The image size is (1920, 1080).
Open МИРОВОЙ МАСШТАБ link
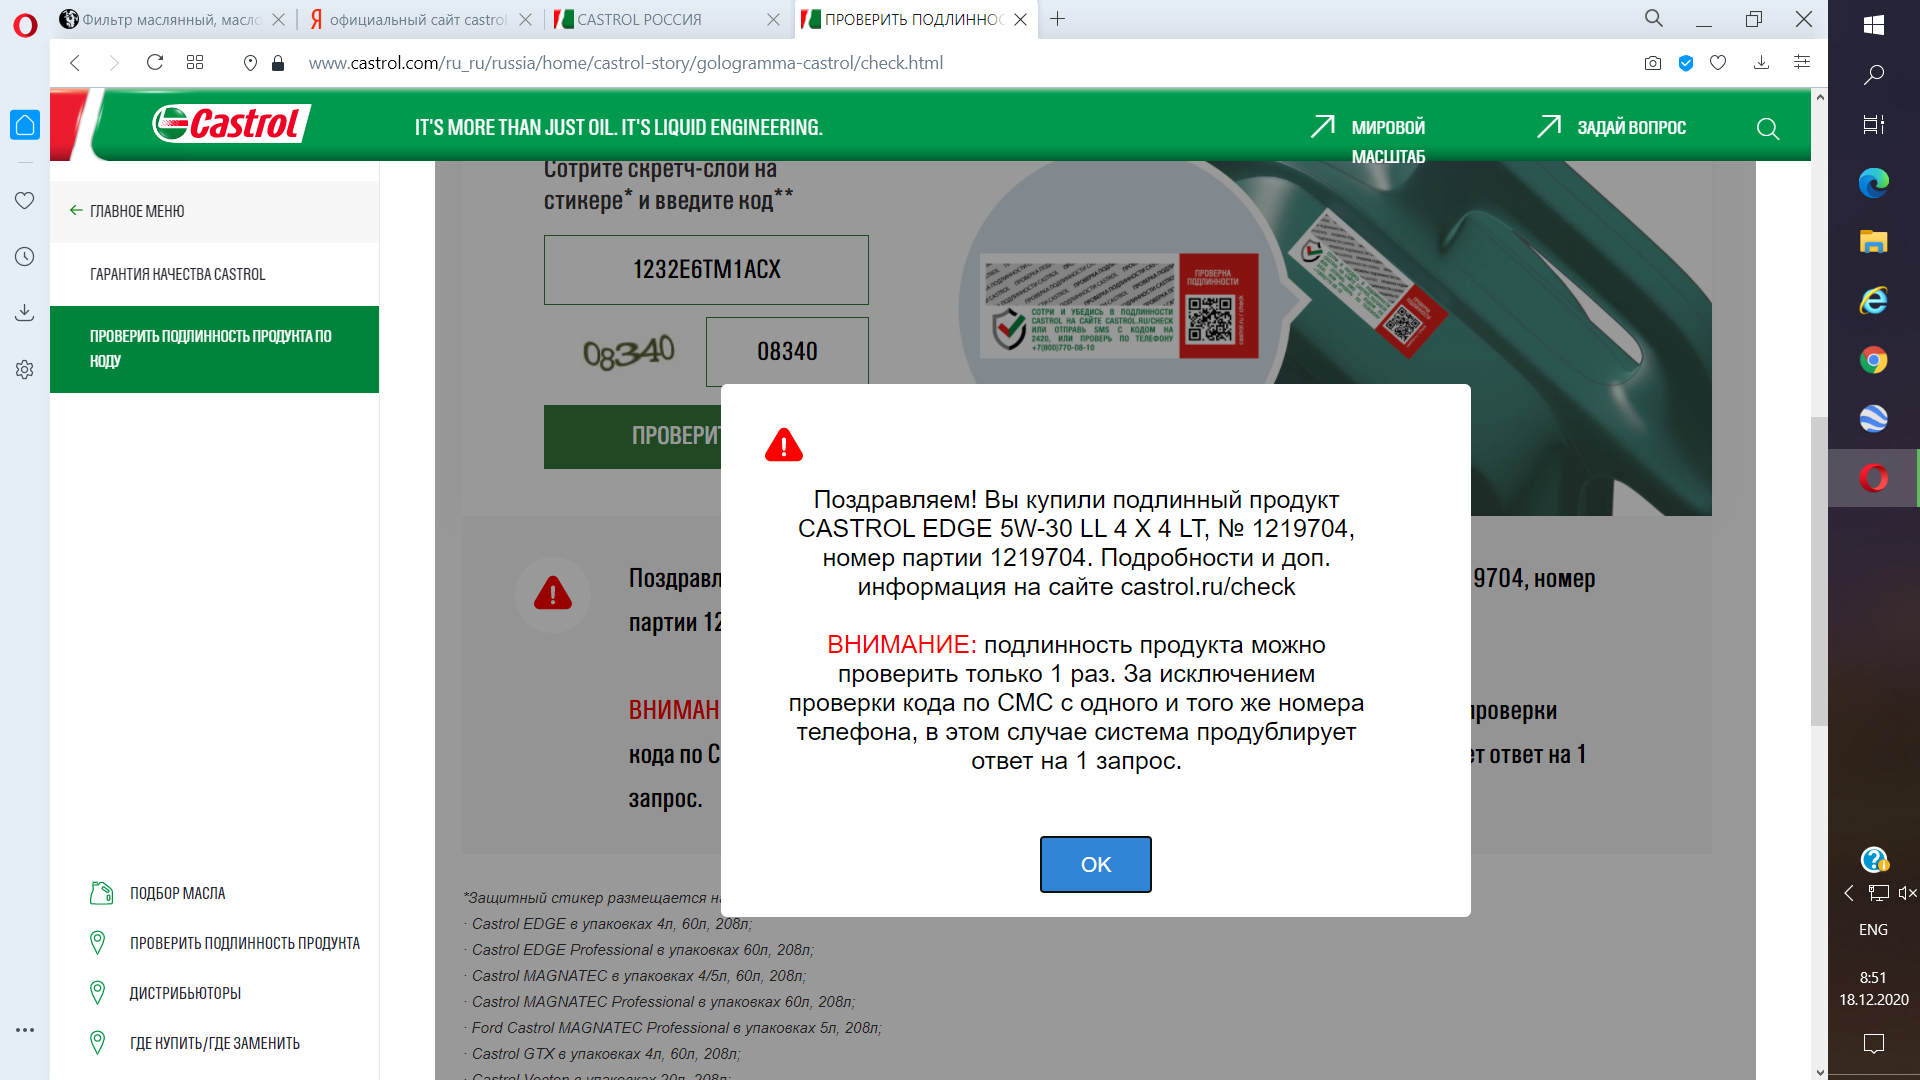point(1368,140)
